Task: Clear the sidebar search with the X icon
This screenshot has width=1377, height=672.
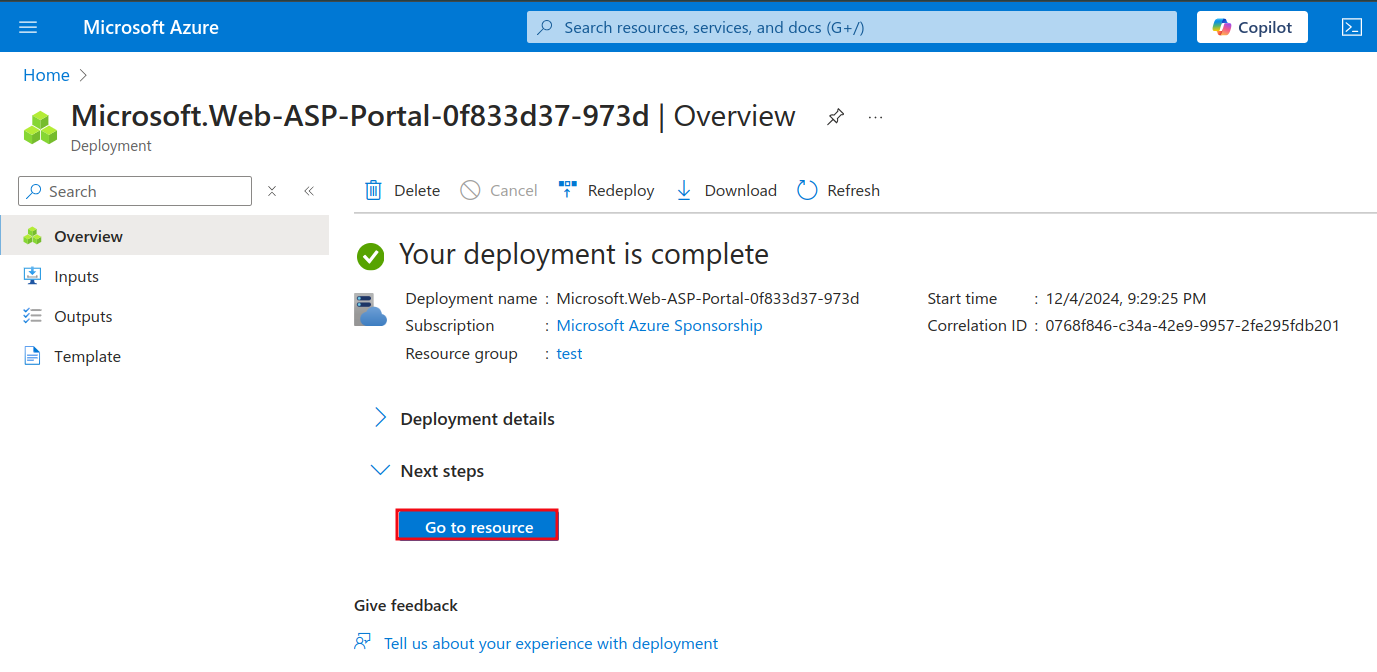Action: tap(272, 191)
